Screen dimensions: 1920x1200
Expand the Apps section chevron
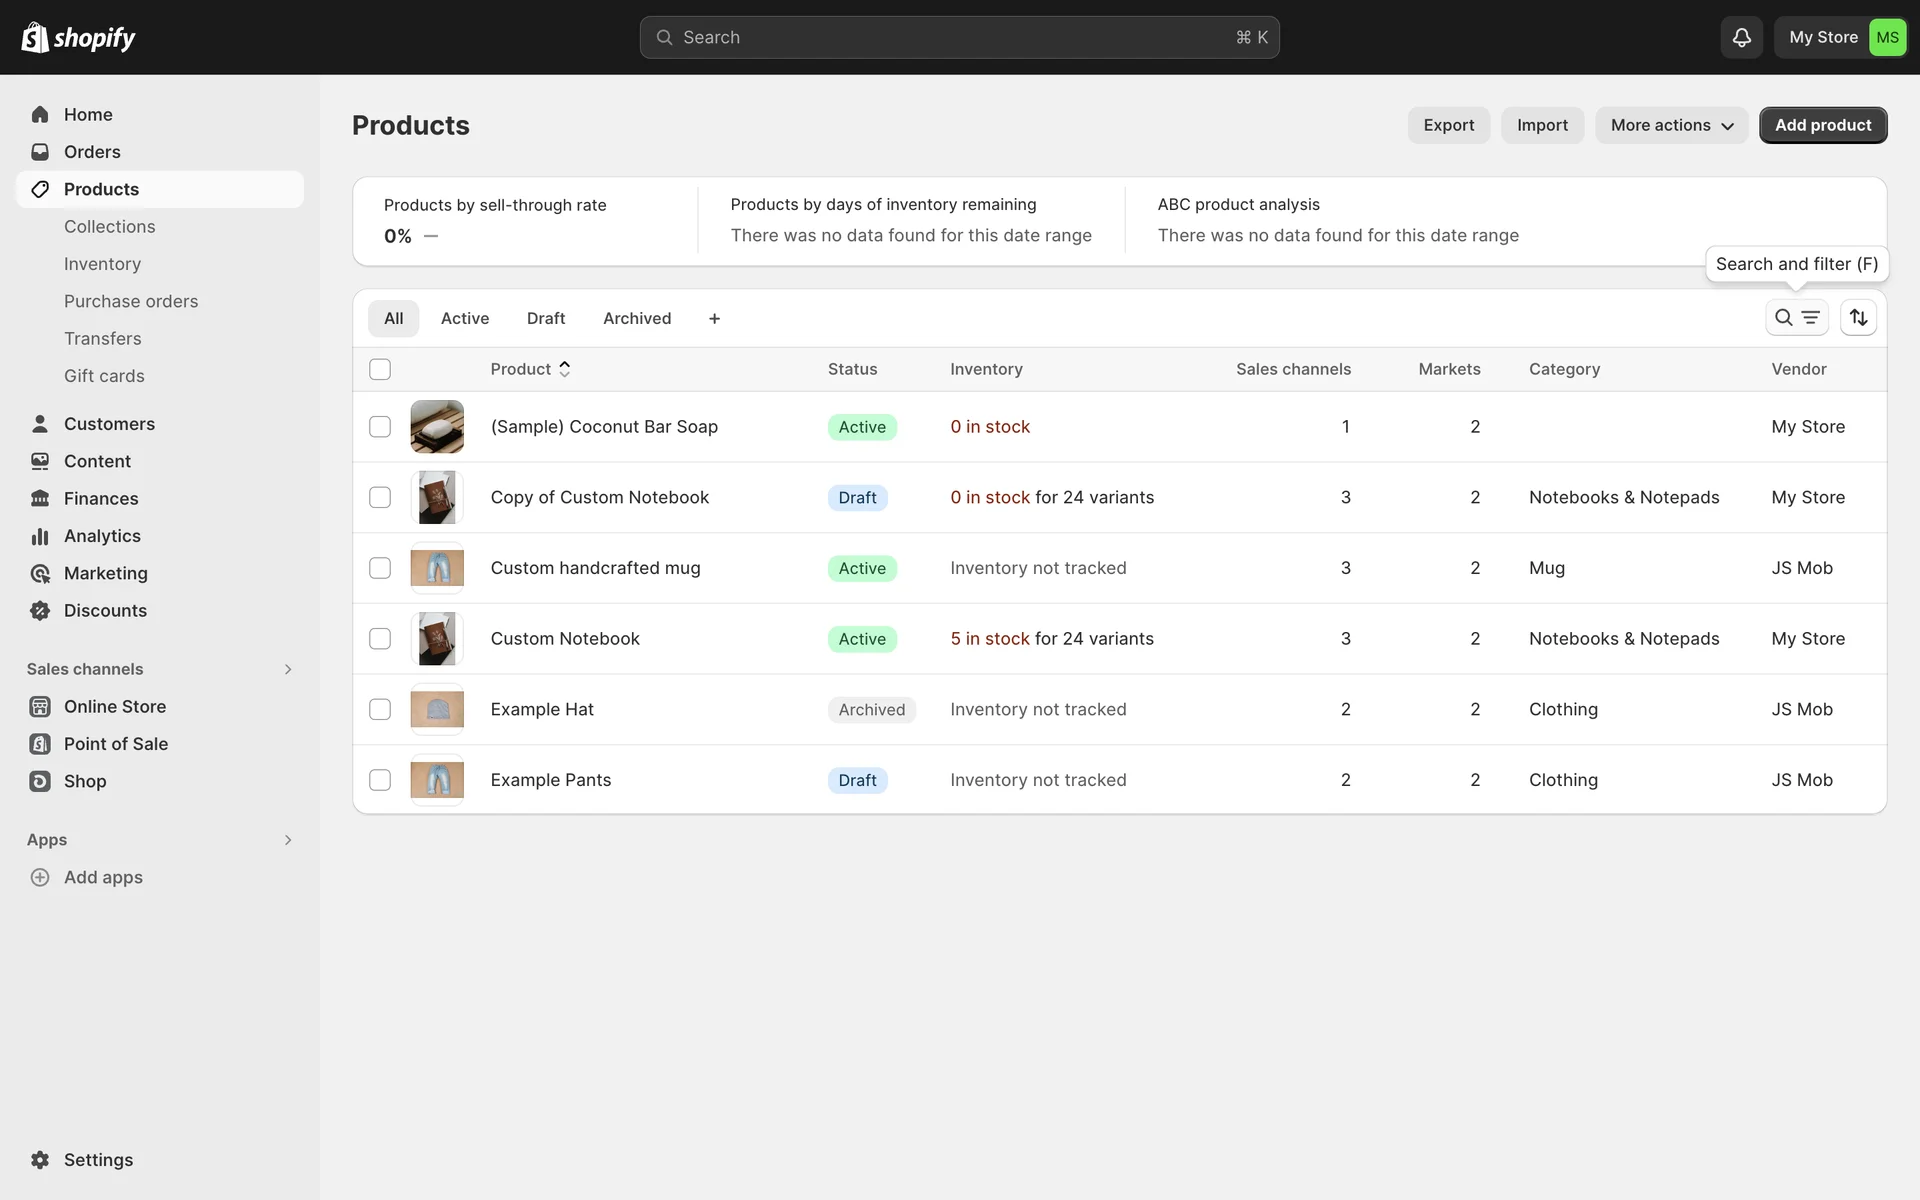coord(288,840)
